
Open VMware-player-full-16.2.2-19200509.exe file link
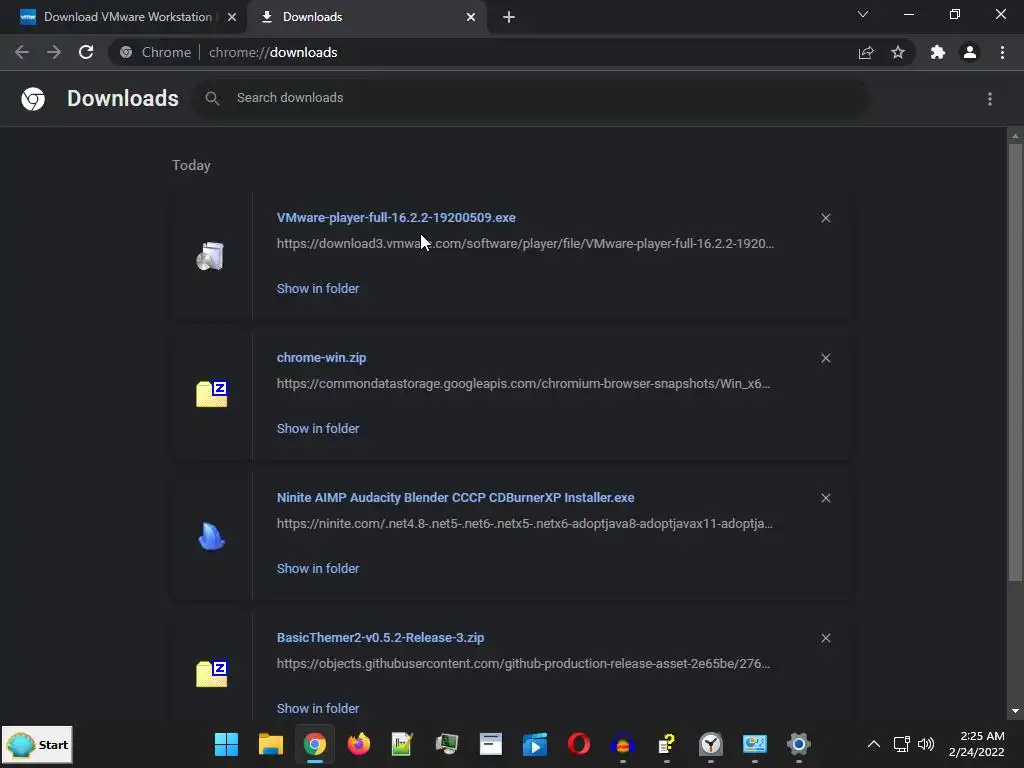pos(396,217)
